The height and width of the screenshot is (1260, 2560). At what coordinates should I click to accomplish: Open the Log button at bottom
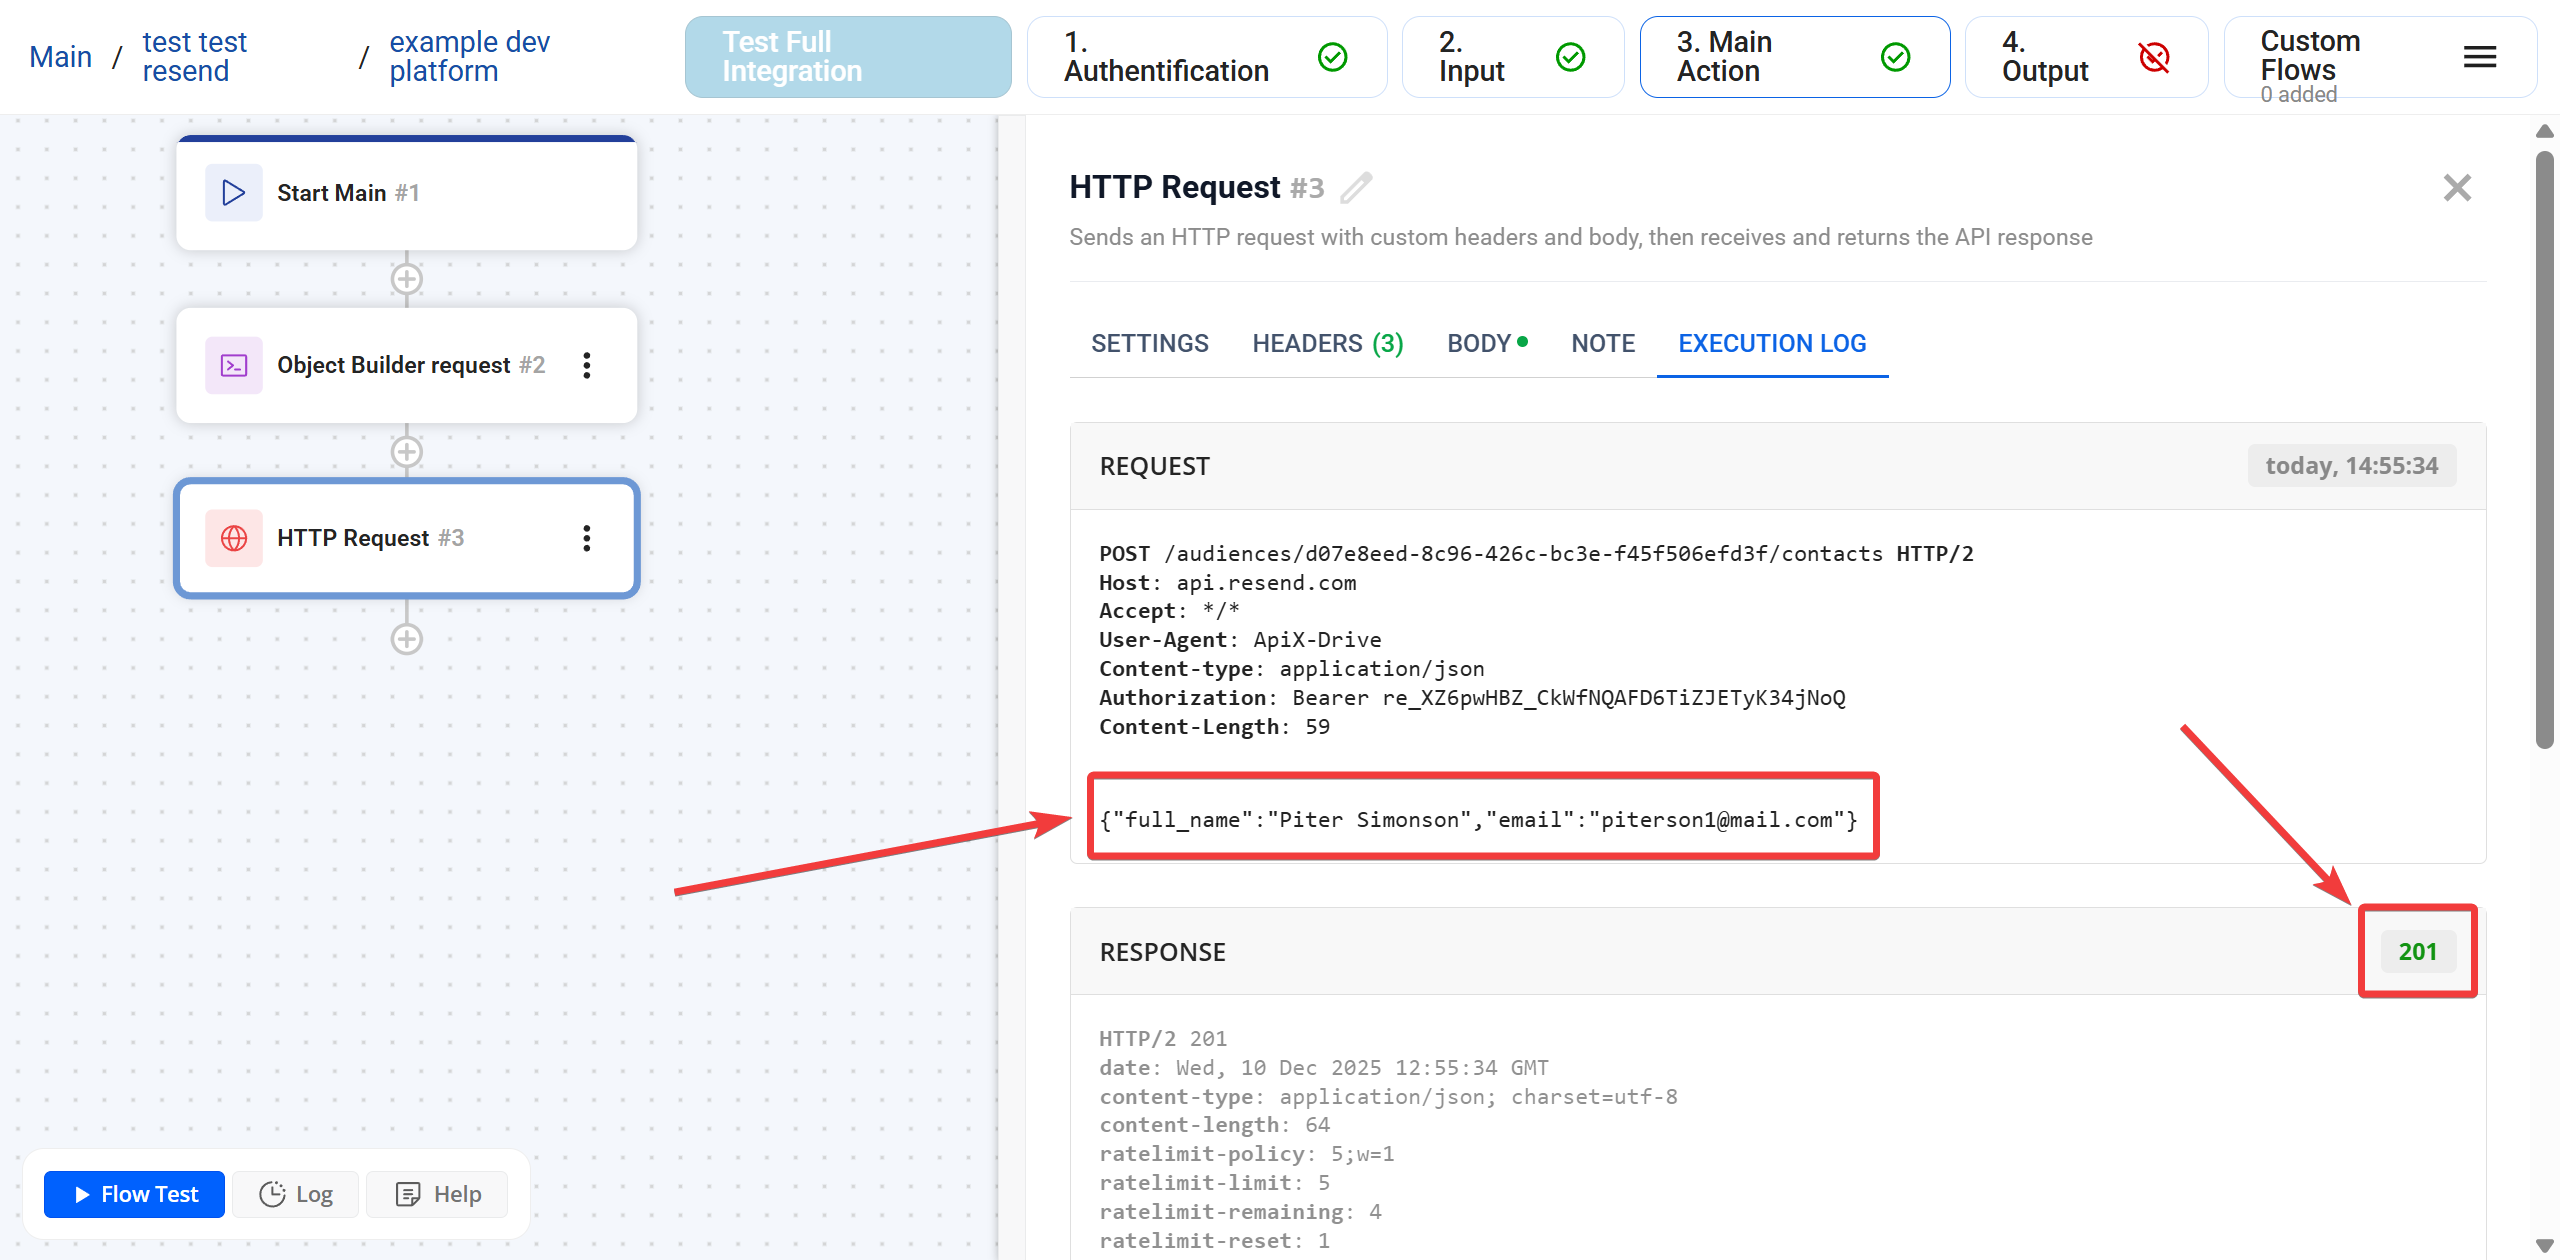pos(296,1194)
